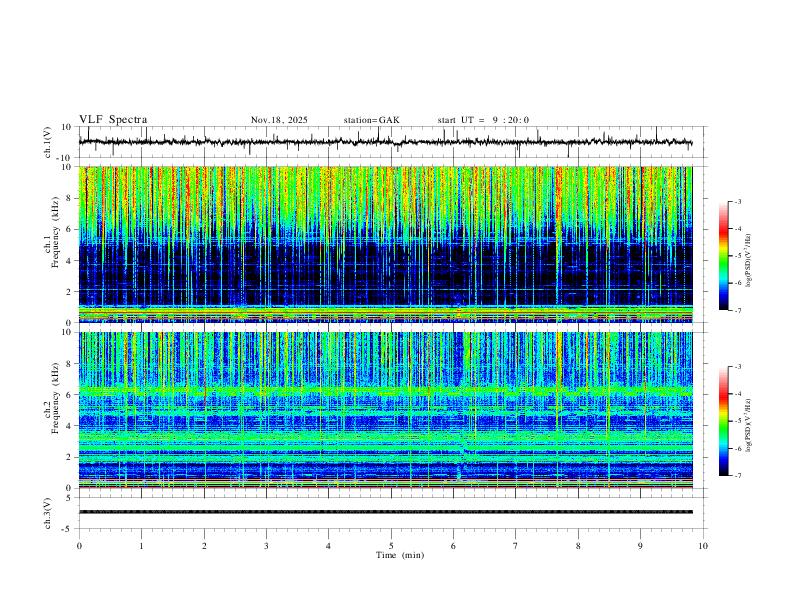Viewport: 792px width, 612px height.
Task: Click the upper PSD color scale bar
Action: click(724, 256)
